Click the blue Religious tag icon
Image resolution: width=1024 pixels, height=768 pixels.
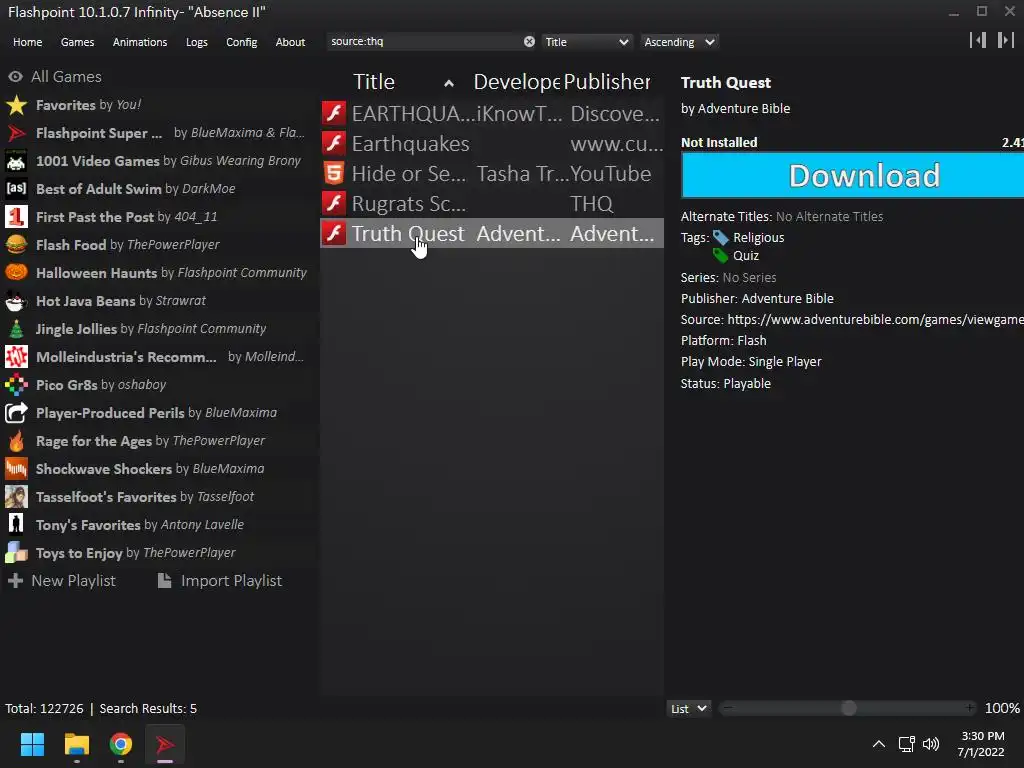click(x=720, y=238)
